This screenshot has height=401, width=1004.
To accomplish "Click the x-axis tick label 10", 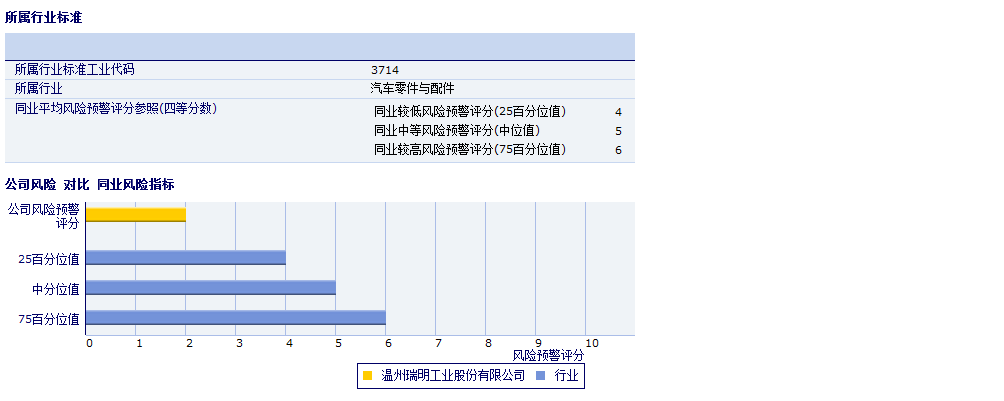I will pos(591,344).
